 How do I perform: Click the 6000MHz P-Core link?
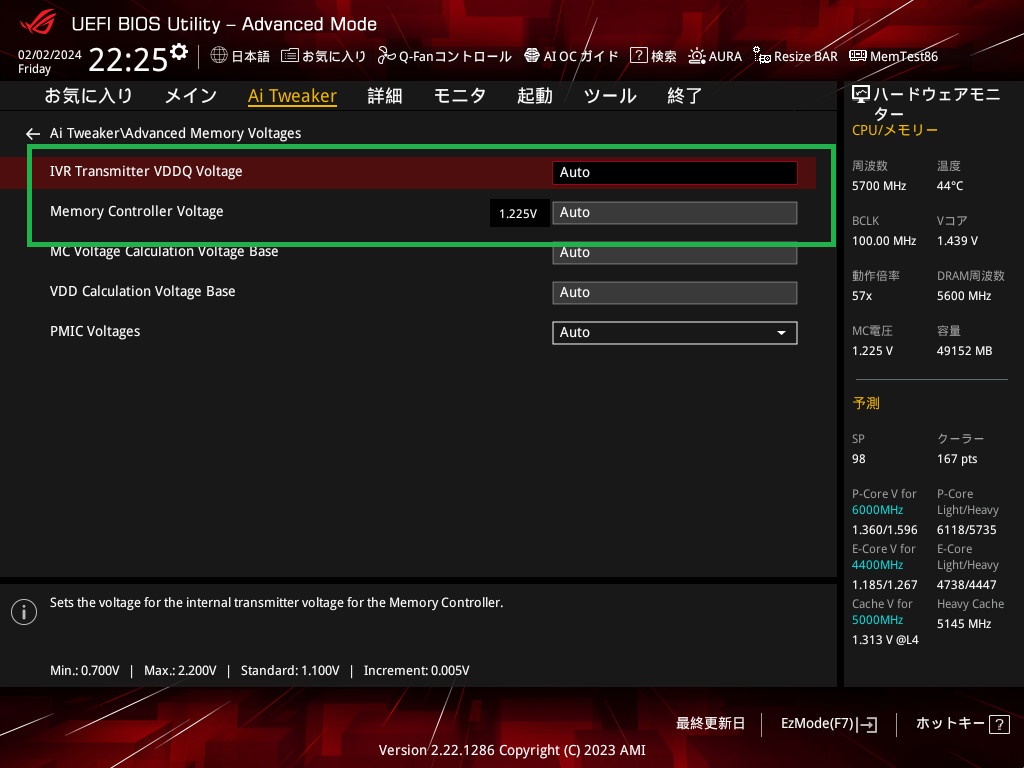(877, 510)
